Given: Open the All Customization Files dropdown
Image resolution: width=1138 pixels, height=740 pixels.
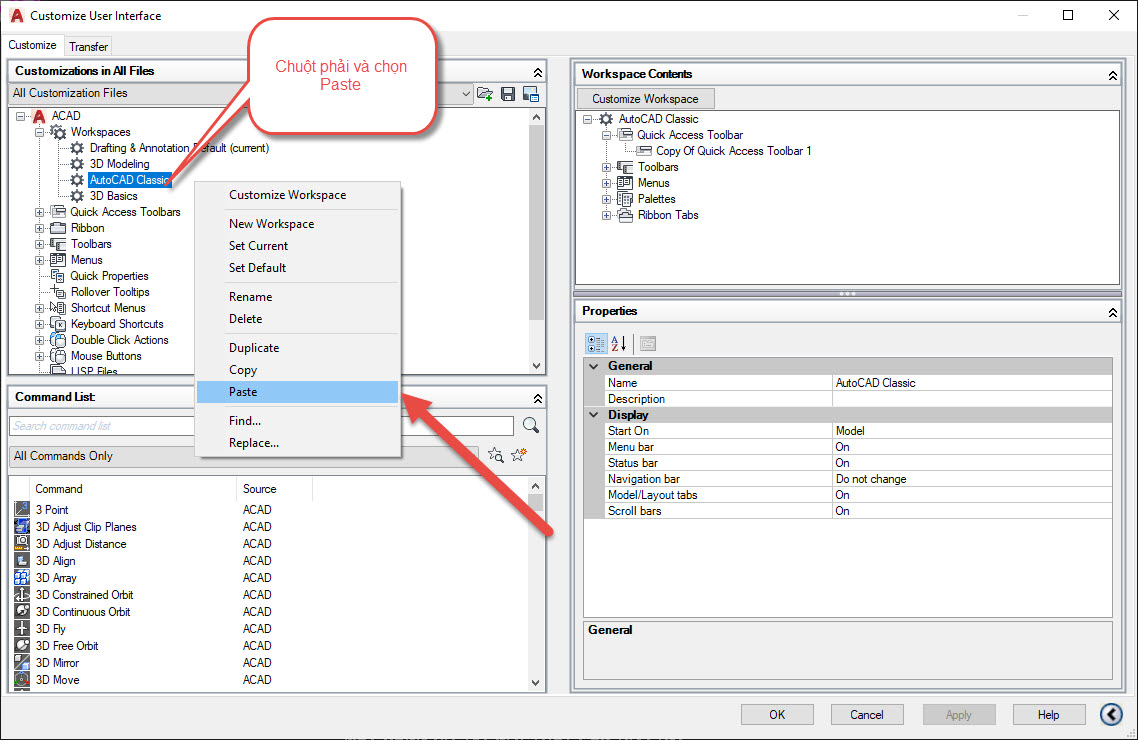Looking at the screenshot, I should pyautogui.click(x=466, y=94).
